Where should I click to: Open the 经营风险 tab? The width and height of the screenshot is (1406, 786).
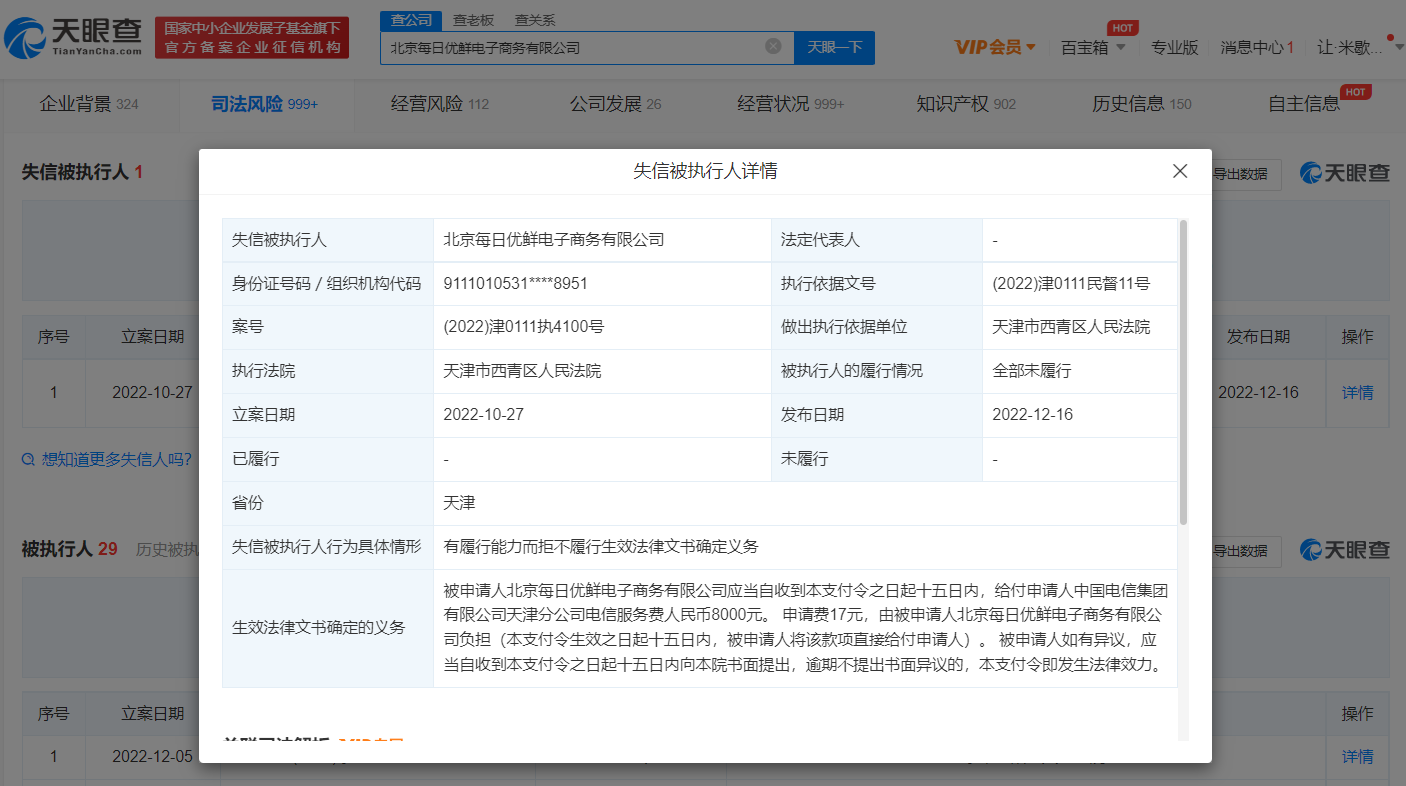pyautogui.click(x=440, y=104)
